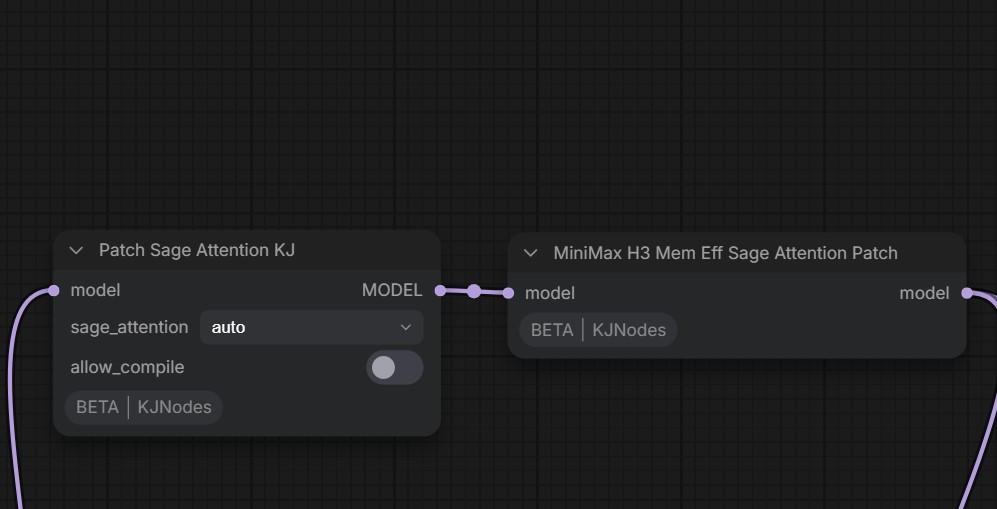Click empty canvas grid above the nodes

496,114
